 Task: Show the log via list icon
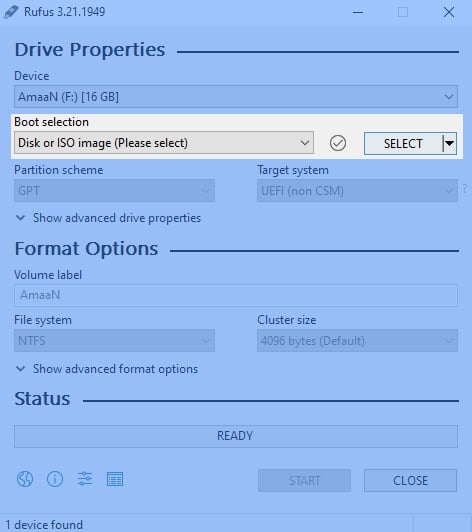(115, 479)
